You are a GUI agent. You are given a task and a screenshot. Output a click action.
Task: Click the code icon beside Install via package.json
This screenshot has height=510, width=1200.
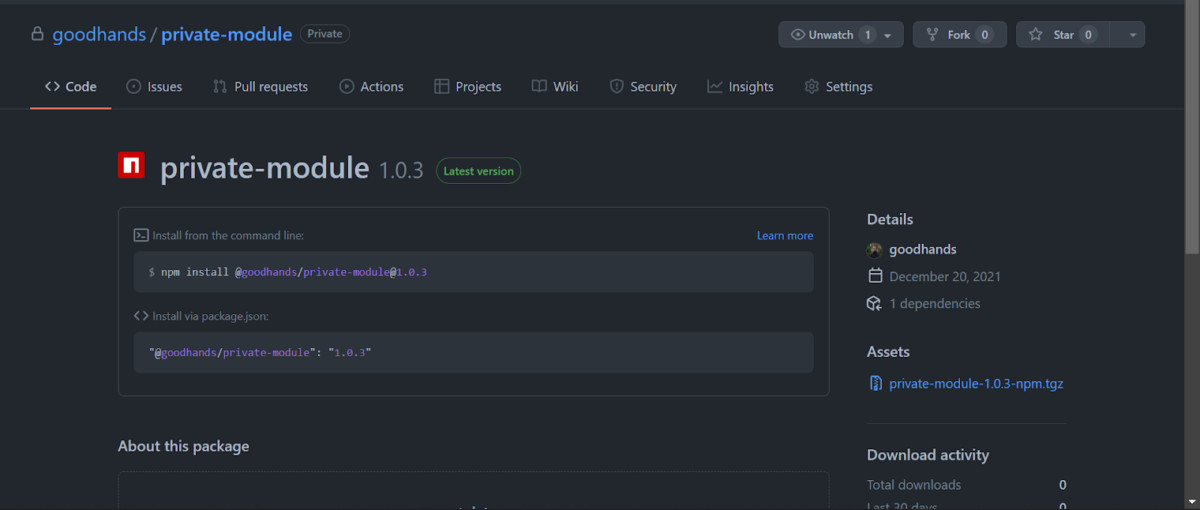click(x=141, y=316)
